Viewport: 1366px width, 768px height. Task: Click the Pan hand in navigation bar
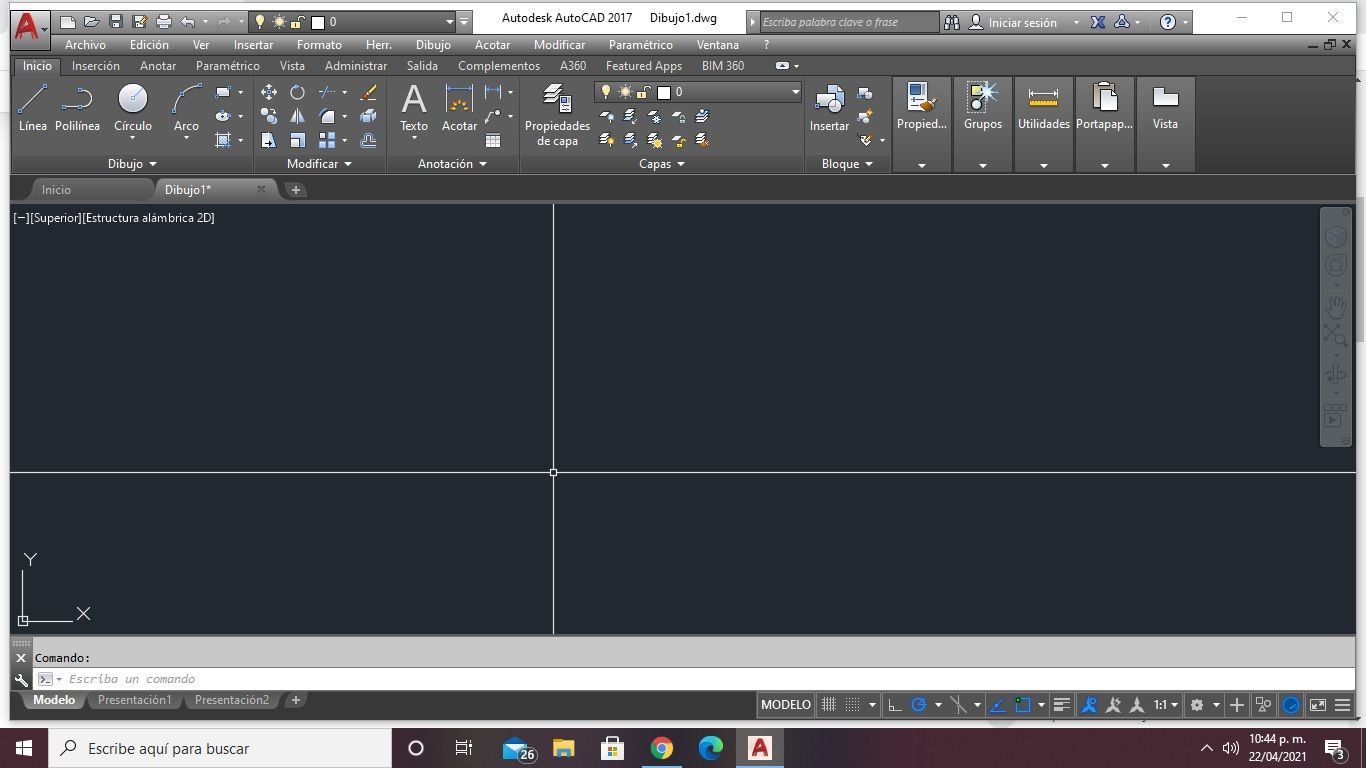click(x=1335, y=306)
